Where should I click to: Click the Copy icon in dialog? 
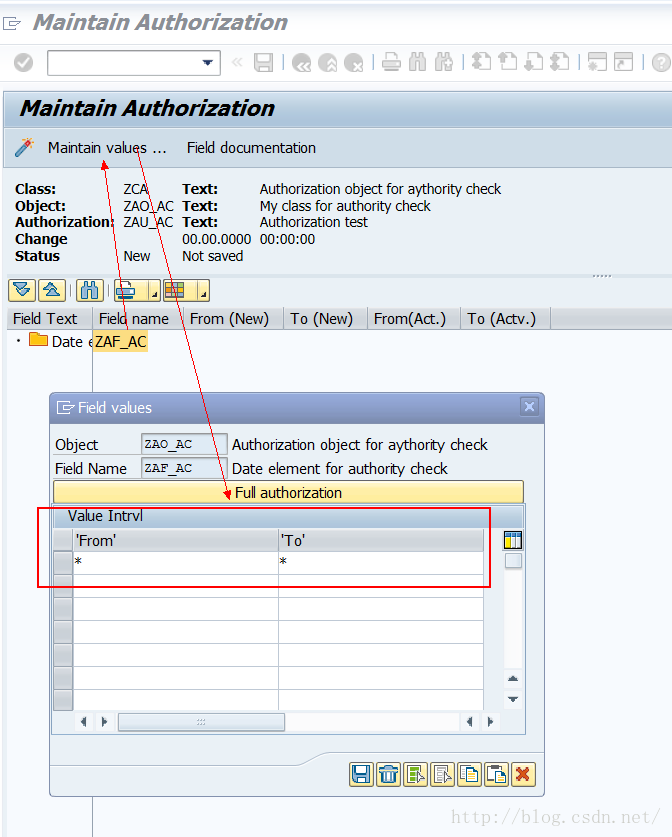[x=469, y=774]
